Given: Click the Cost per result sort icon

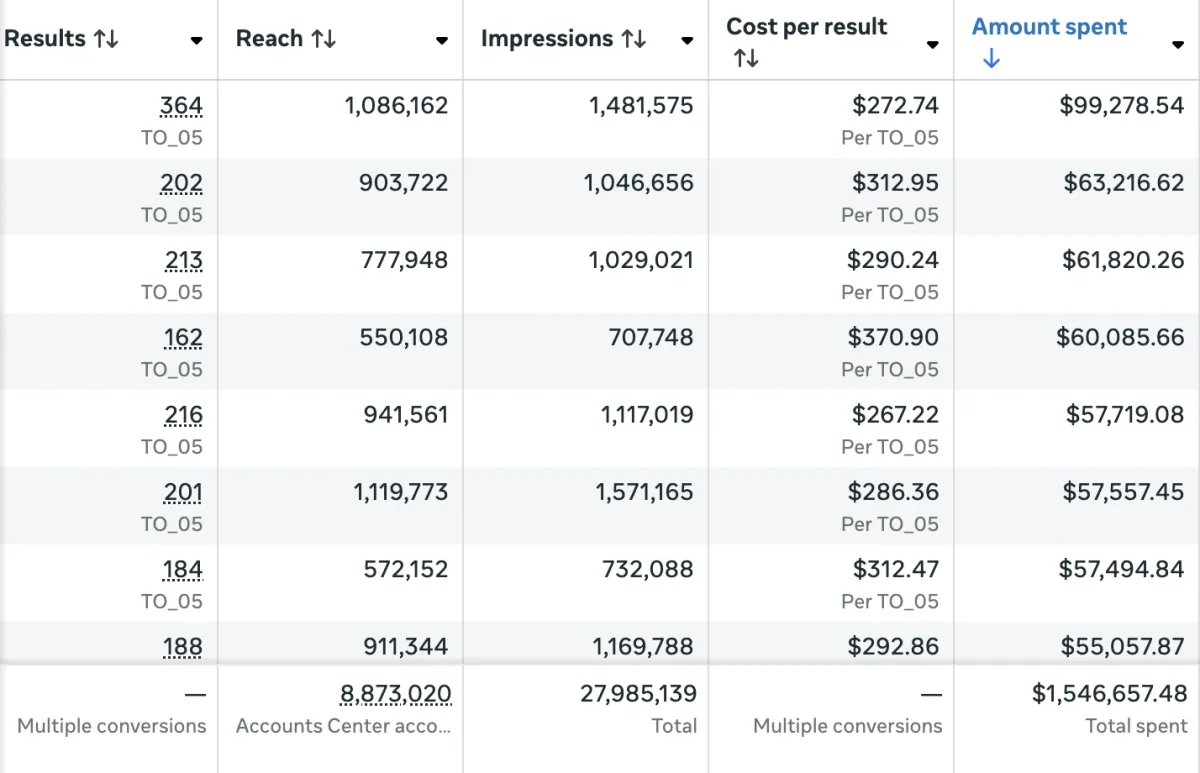Looking at the screenshot, I should [746, 59].
